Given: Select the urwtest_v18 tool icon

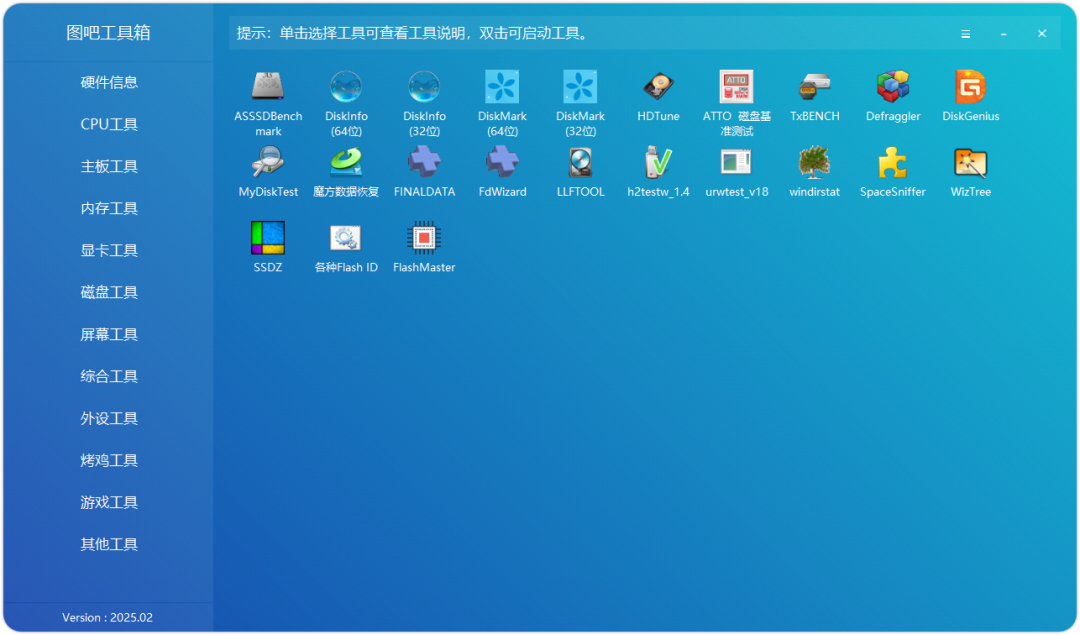Looking at the screenshot, I should [x=736, y=163].
